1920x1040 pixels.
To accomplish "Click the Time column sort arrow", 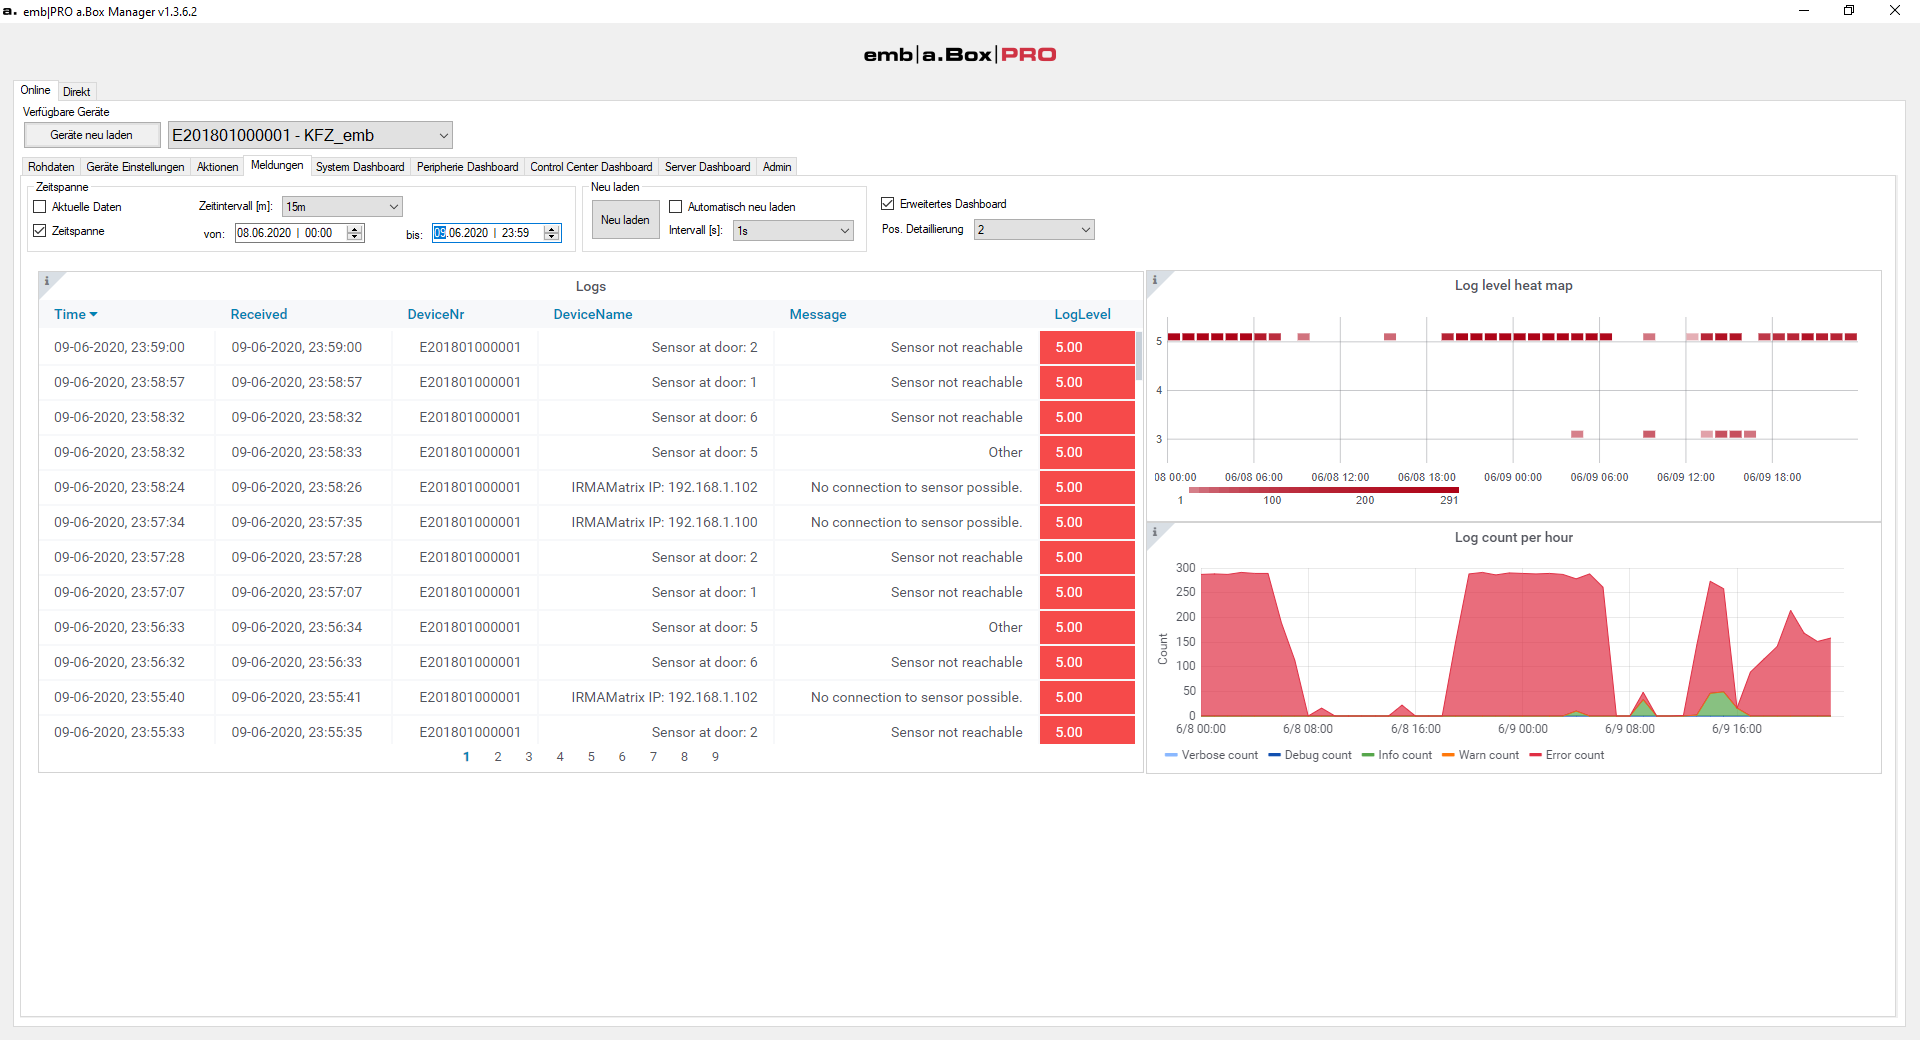I will point(93,315).
